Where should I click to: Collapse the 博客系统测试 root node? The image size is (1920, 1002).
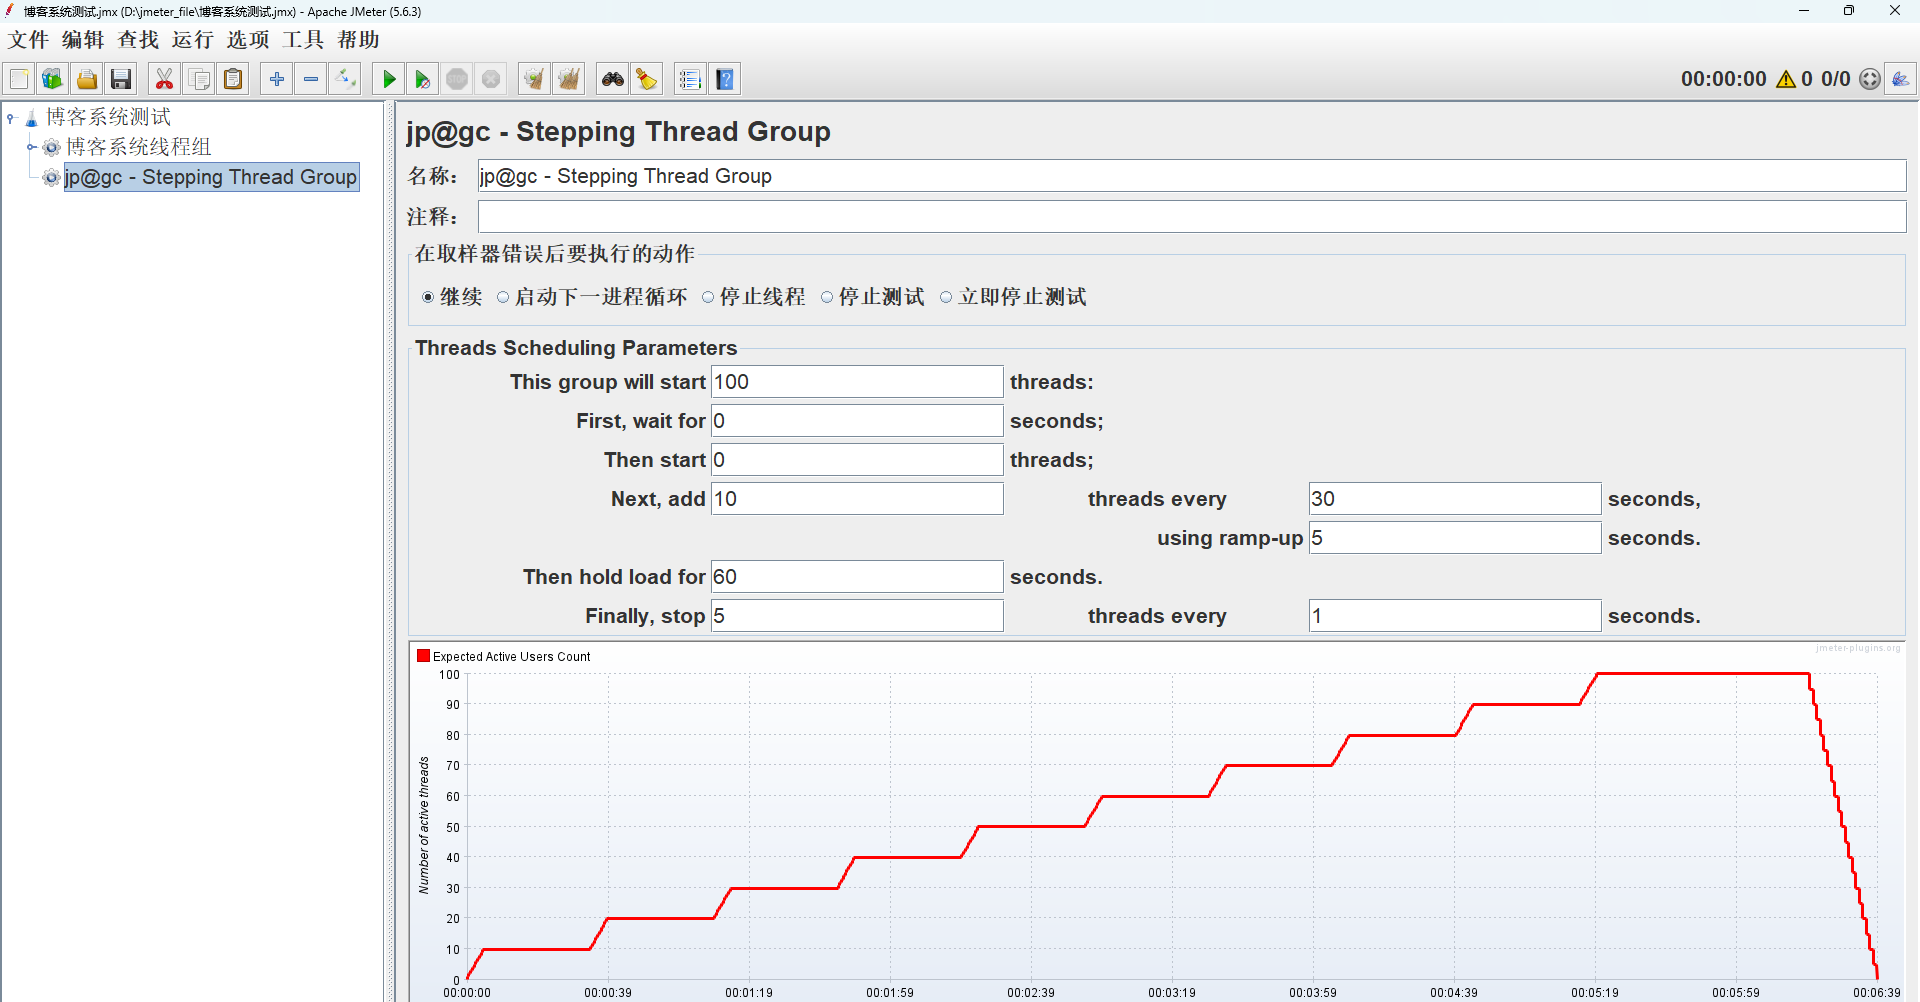[x=11, y=118]
